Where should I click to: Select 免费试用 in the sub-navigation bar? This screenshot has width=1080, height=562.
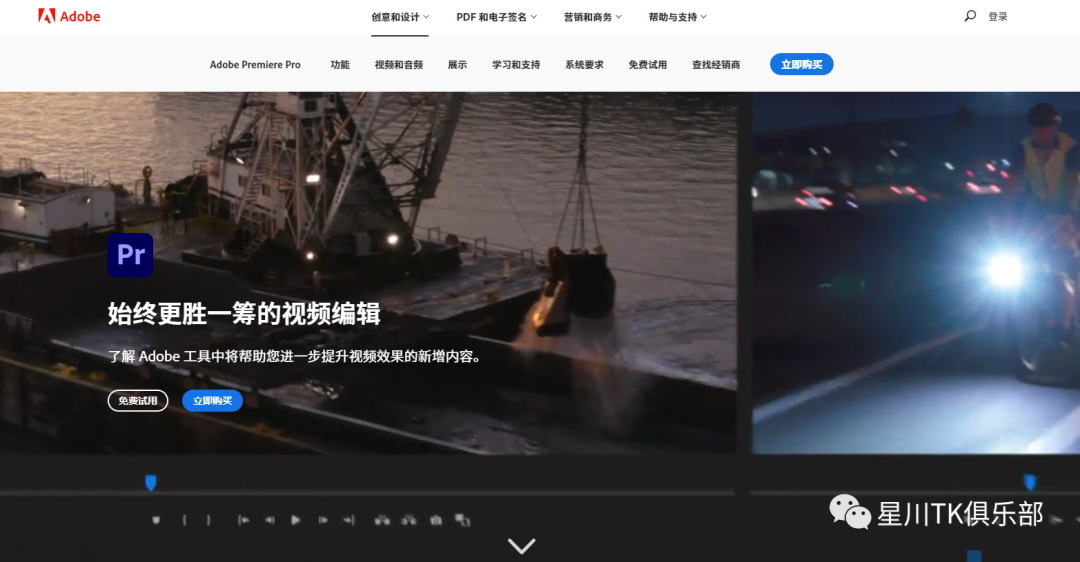pyautogui.click(x=647, y=65)
